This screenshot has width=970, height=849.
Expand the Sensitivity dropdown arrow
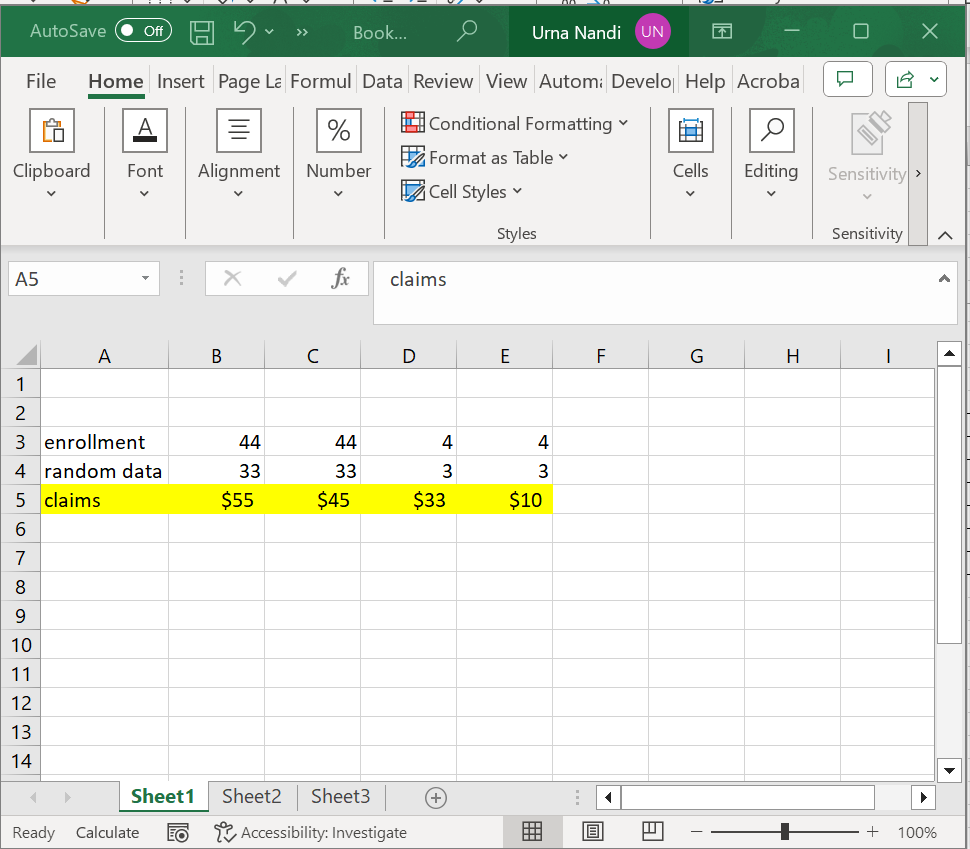pos(867,196)
